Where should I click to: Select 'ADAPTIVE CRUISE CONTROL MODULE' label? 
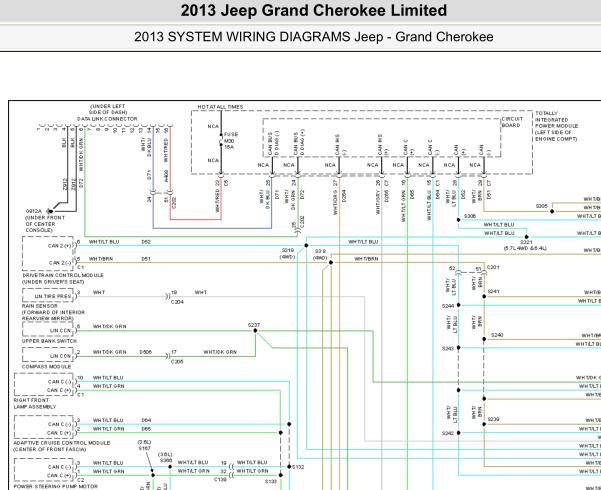click(62, 443)
